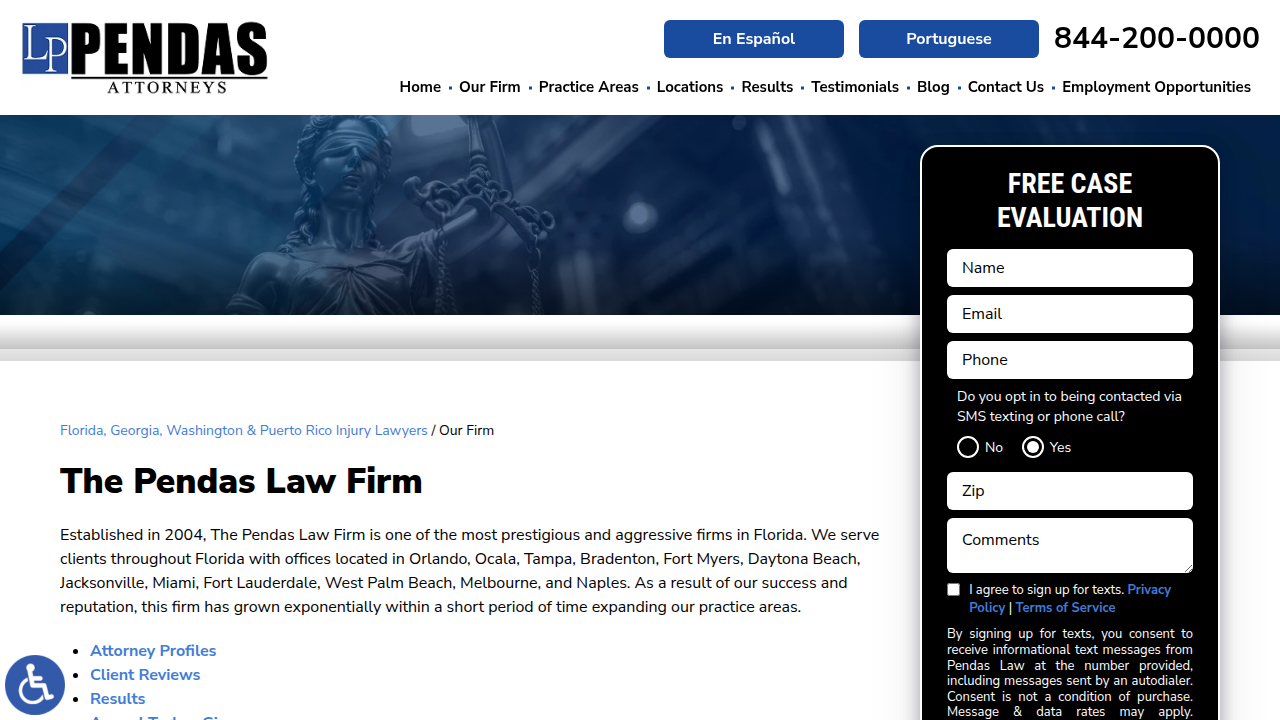Open the Client Reviews link
This screenshot has height=720, width=1280.
point(145,675)
